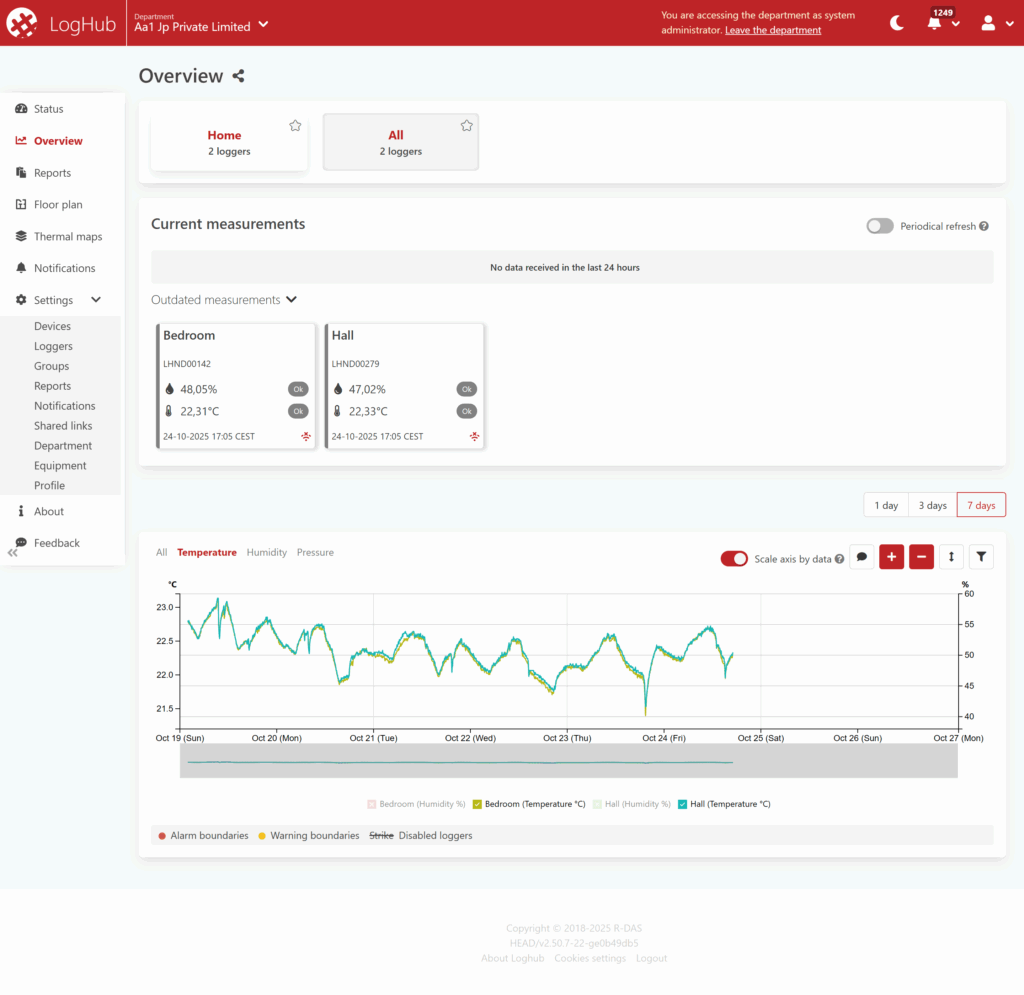
Task: Zoom in chart with plus button
Action: pyautogui.click(x=891, y=557)
